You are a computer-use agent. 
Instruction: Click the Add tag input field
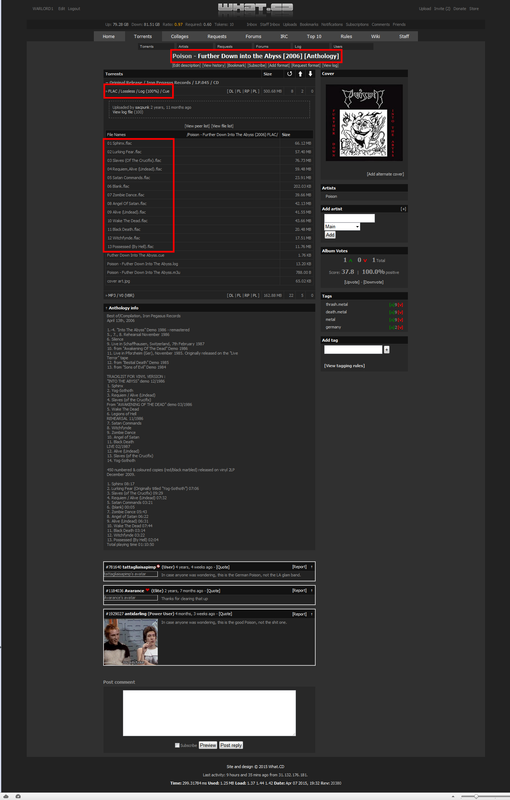click(x=353, y=349)
